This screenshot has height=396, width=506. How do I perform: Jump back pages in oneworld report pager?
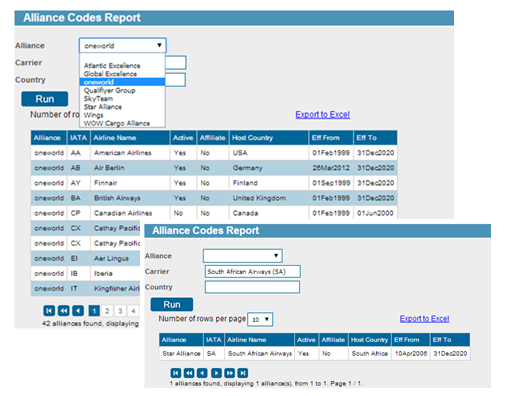63,311
